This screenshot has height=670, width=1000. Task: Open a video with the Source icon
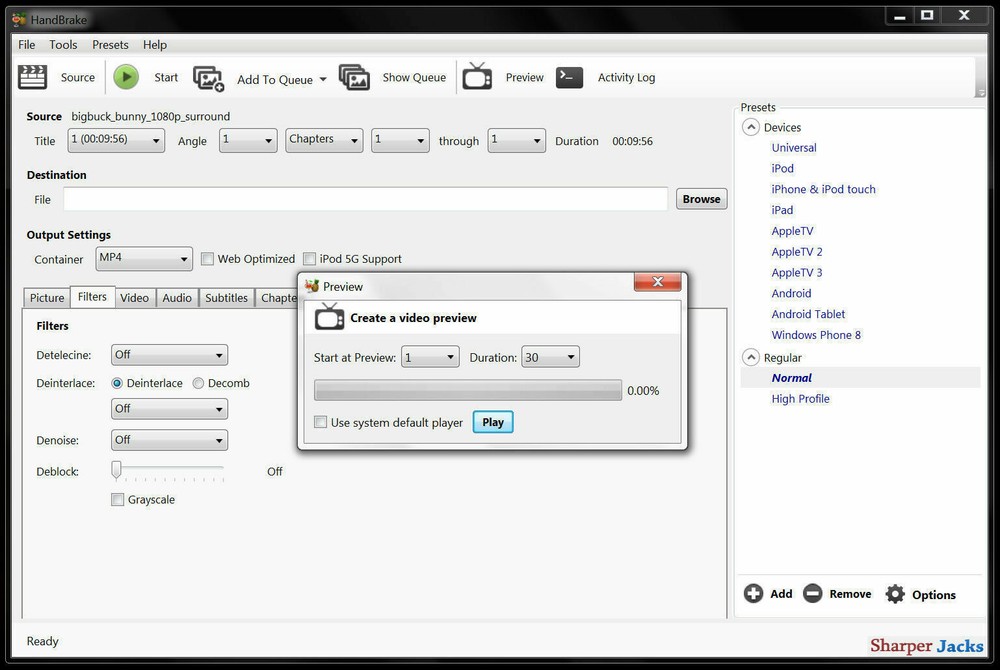point(32,77)
